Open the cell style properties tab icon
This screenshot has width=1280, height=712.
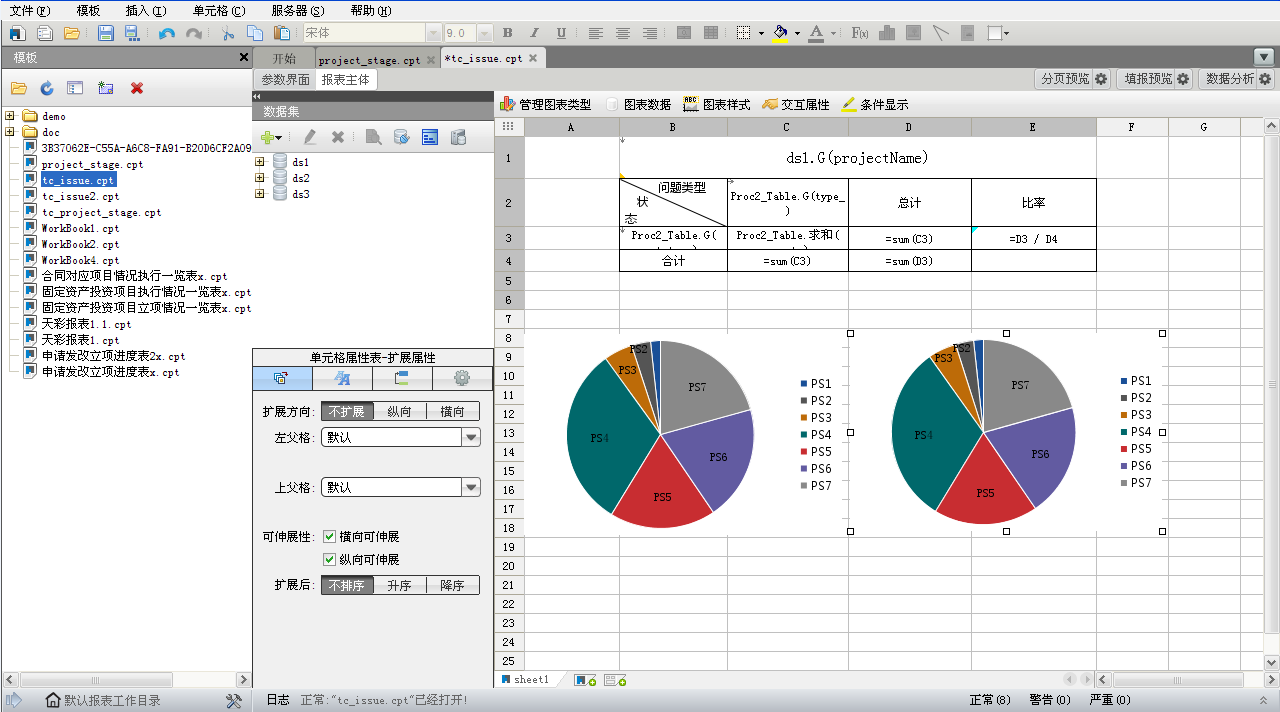[342, 378]
